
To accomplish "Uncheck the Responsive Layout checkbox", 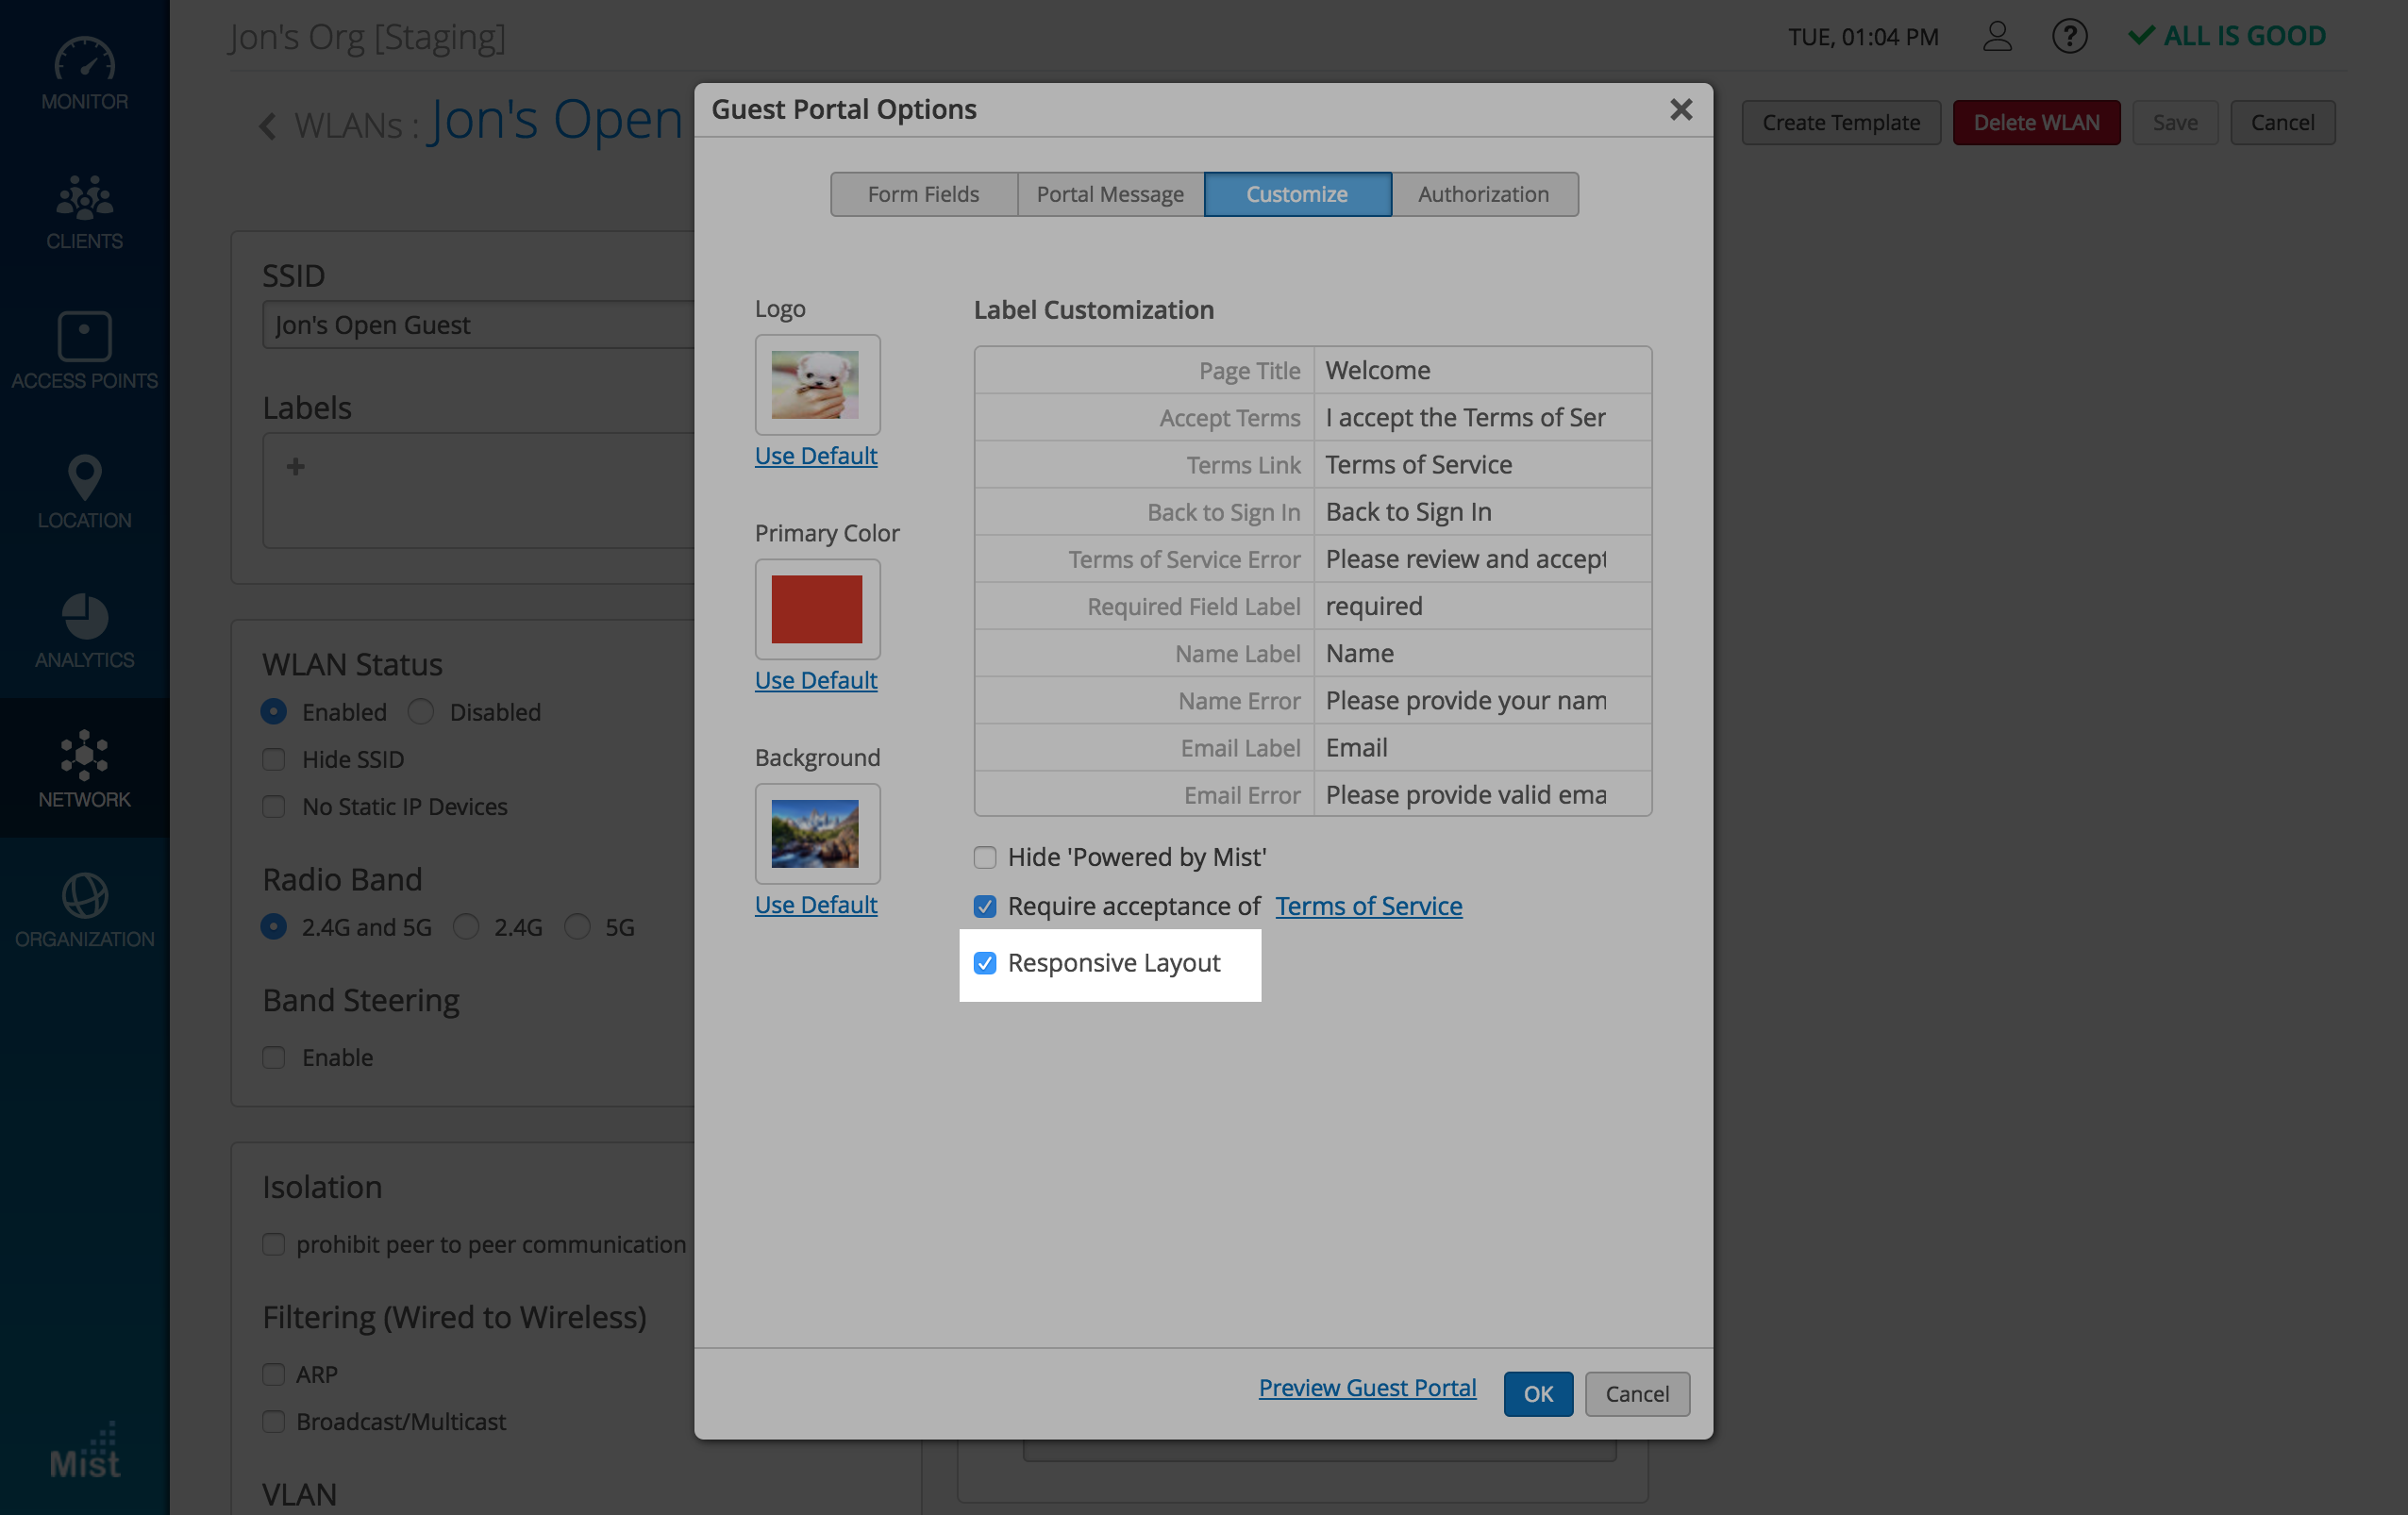I will 985,963.
